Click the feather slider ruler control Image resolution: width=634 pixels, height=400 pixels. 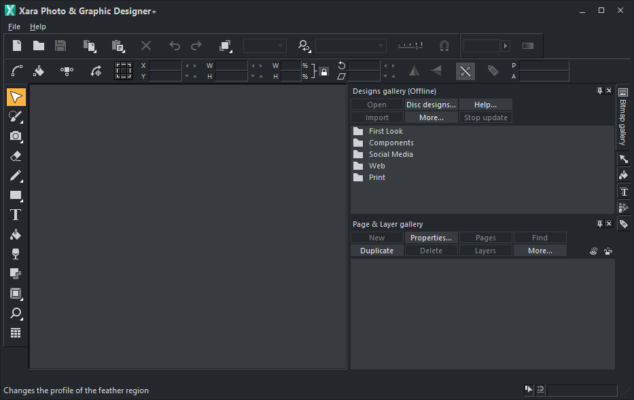410,46
